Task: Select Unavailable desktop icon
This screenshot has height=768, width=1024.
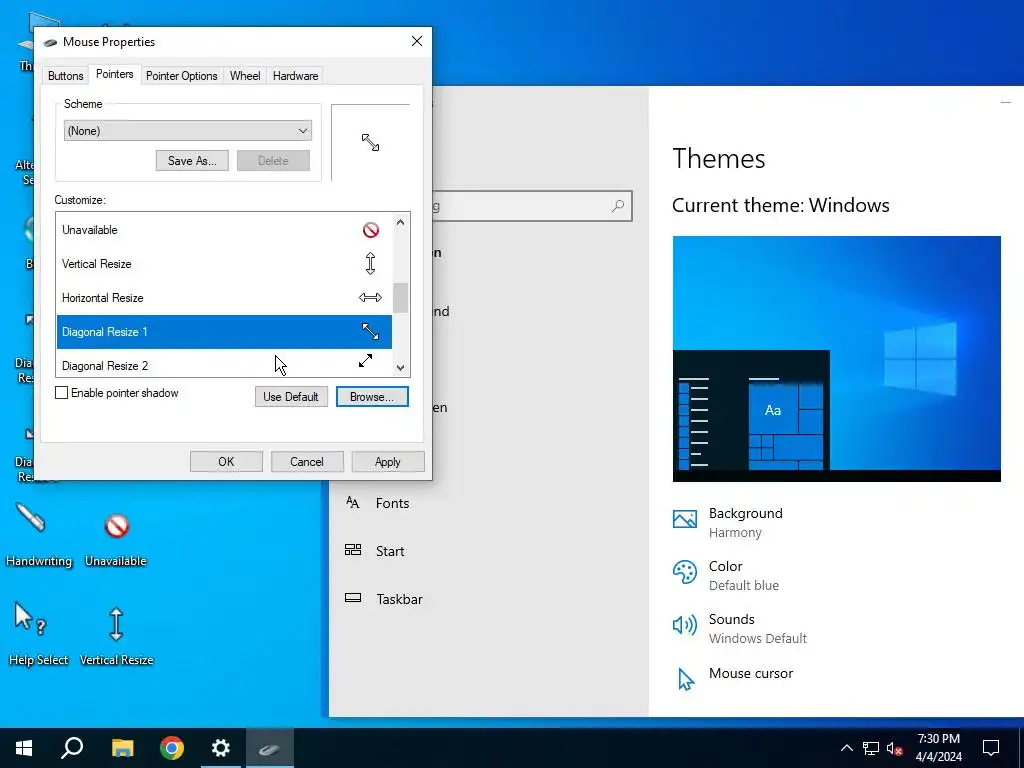Action: 116,537
